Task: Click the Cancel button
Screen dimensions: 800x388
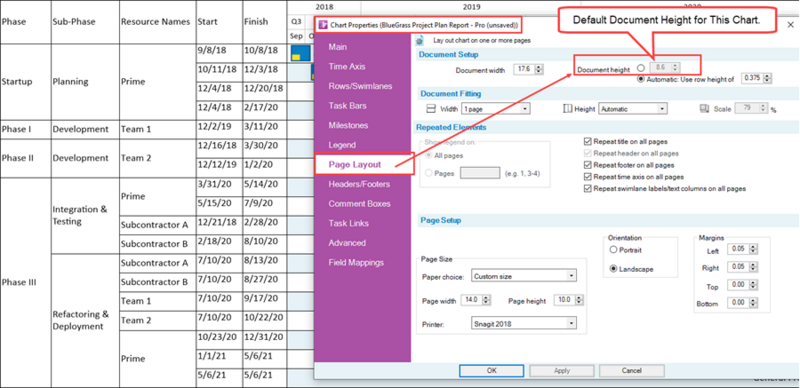Action: pyautogui.click(x=632, y=371)
